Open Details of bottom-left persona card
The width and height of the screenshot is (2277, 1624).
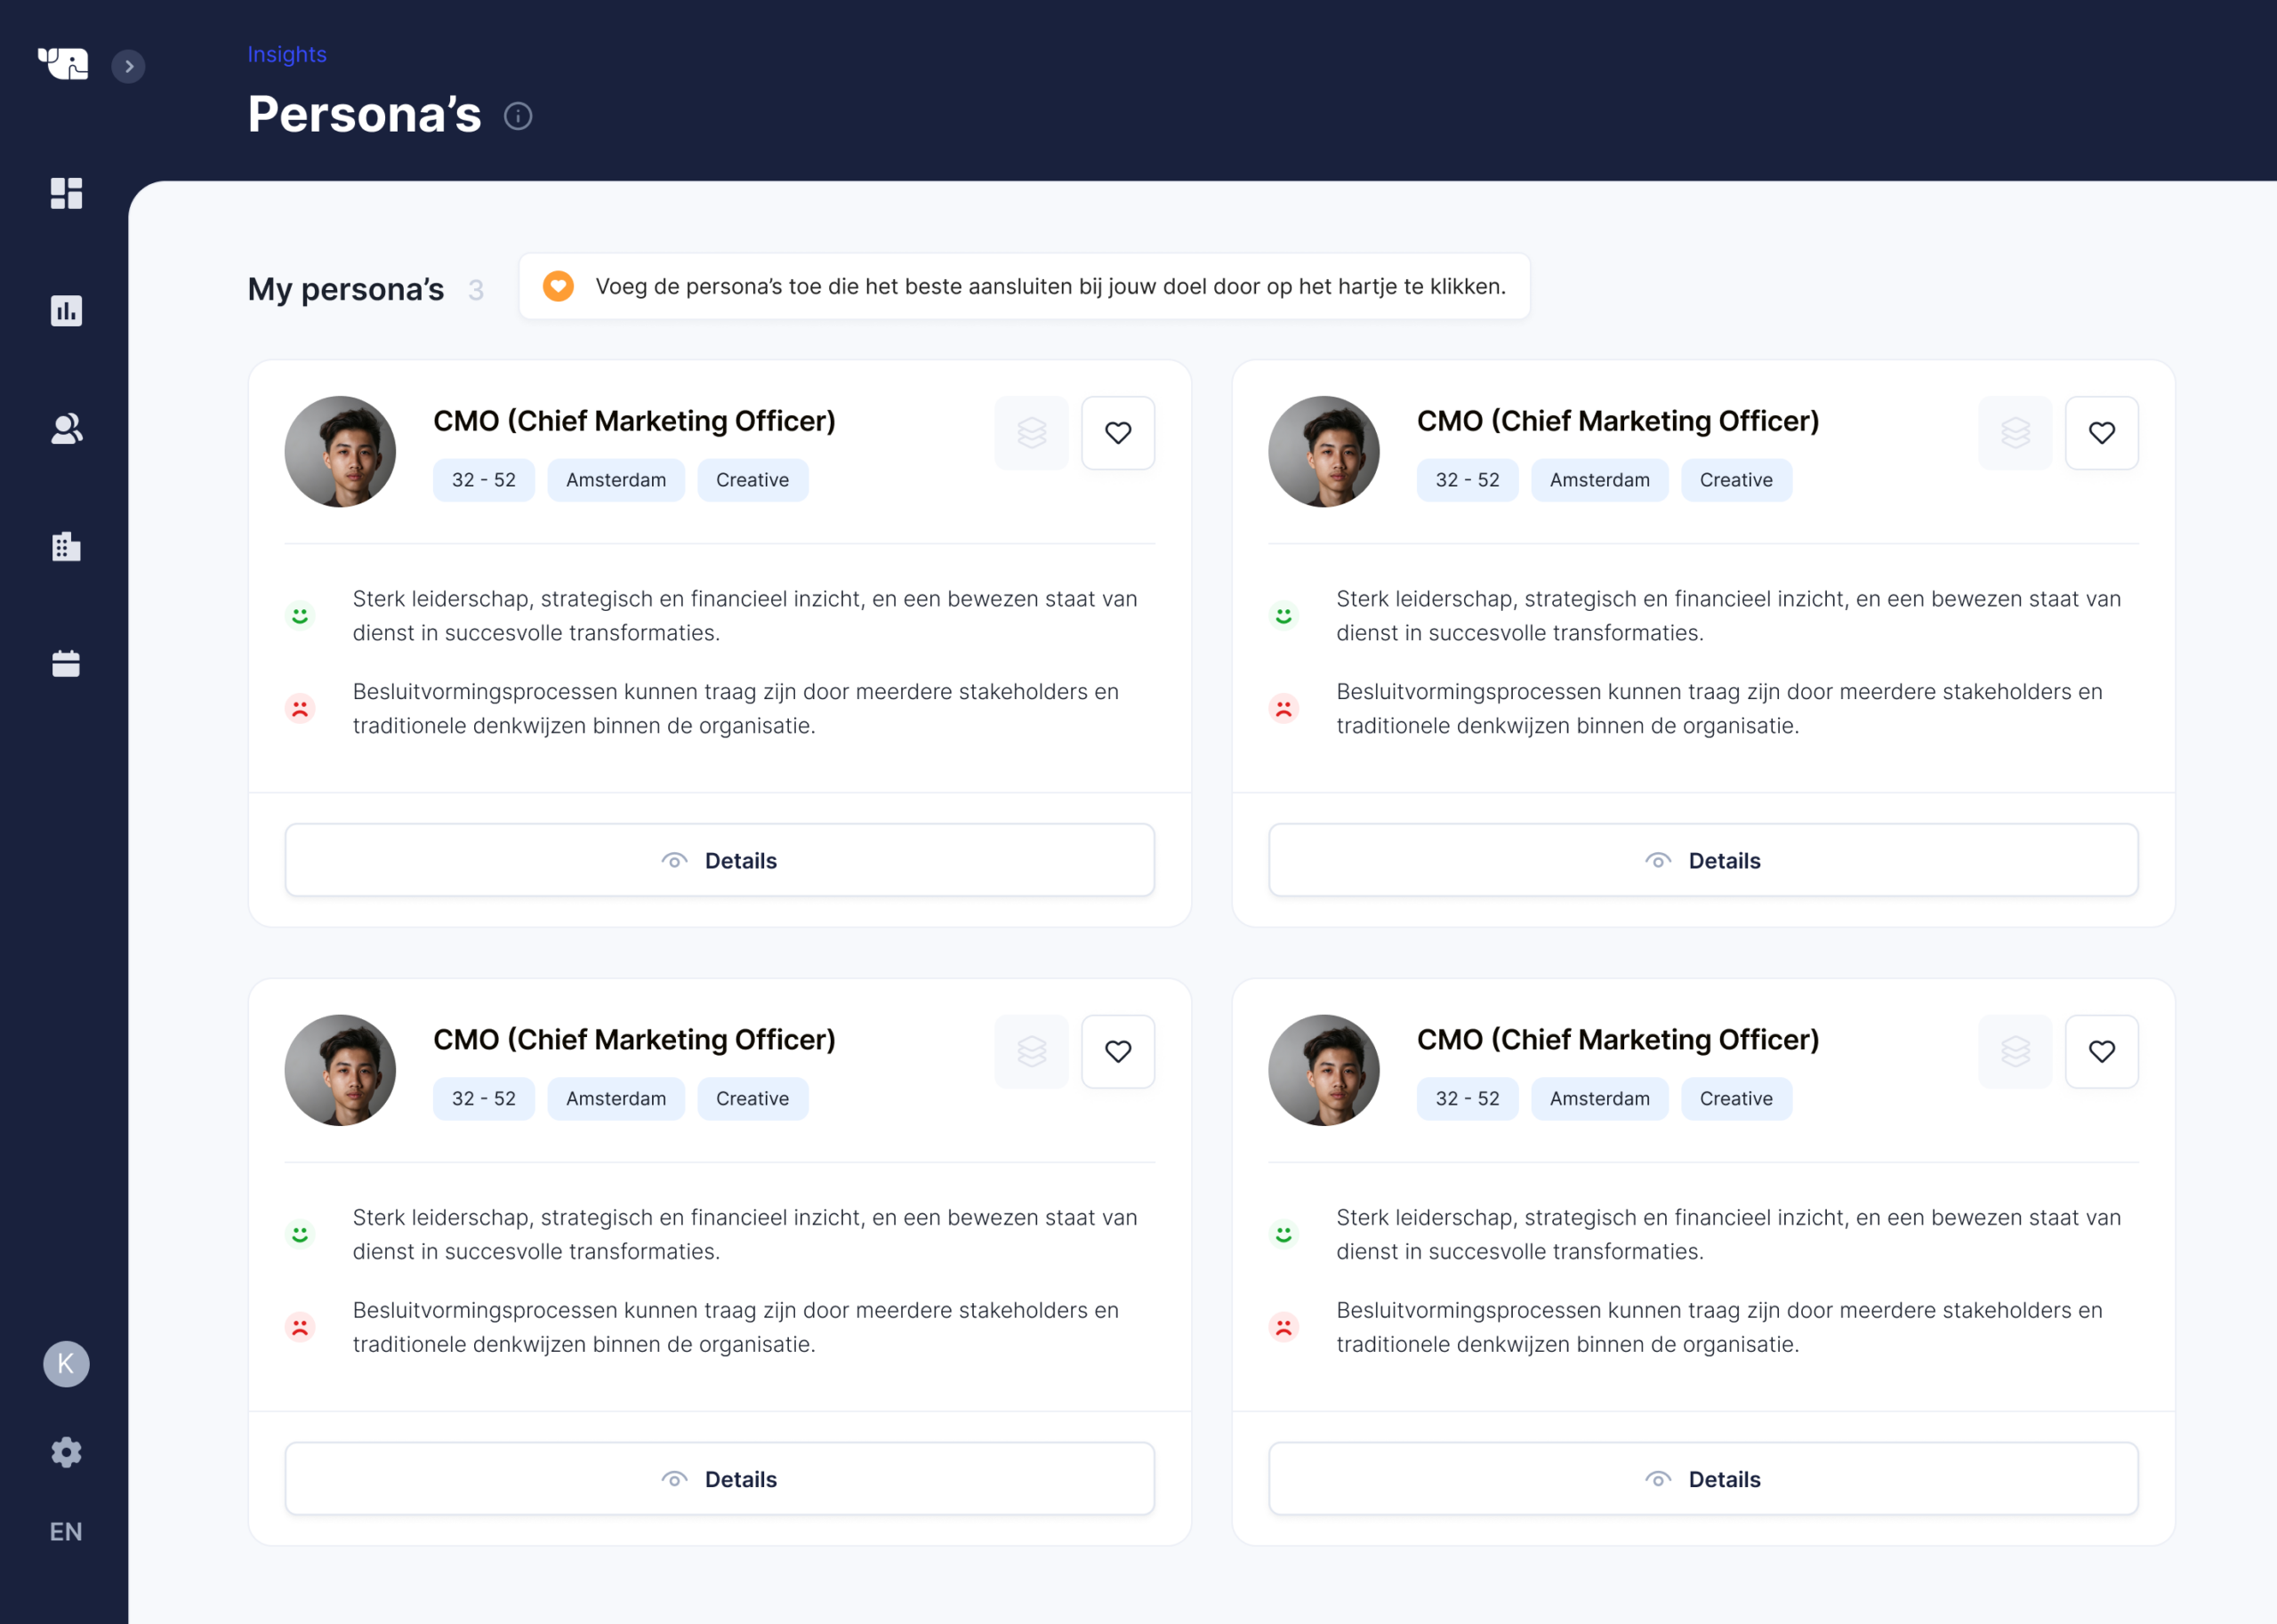pyautogui.click(x=719, y=1479)
